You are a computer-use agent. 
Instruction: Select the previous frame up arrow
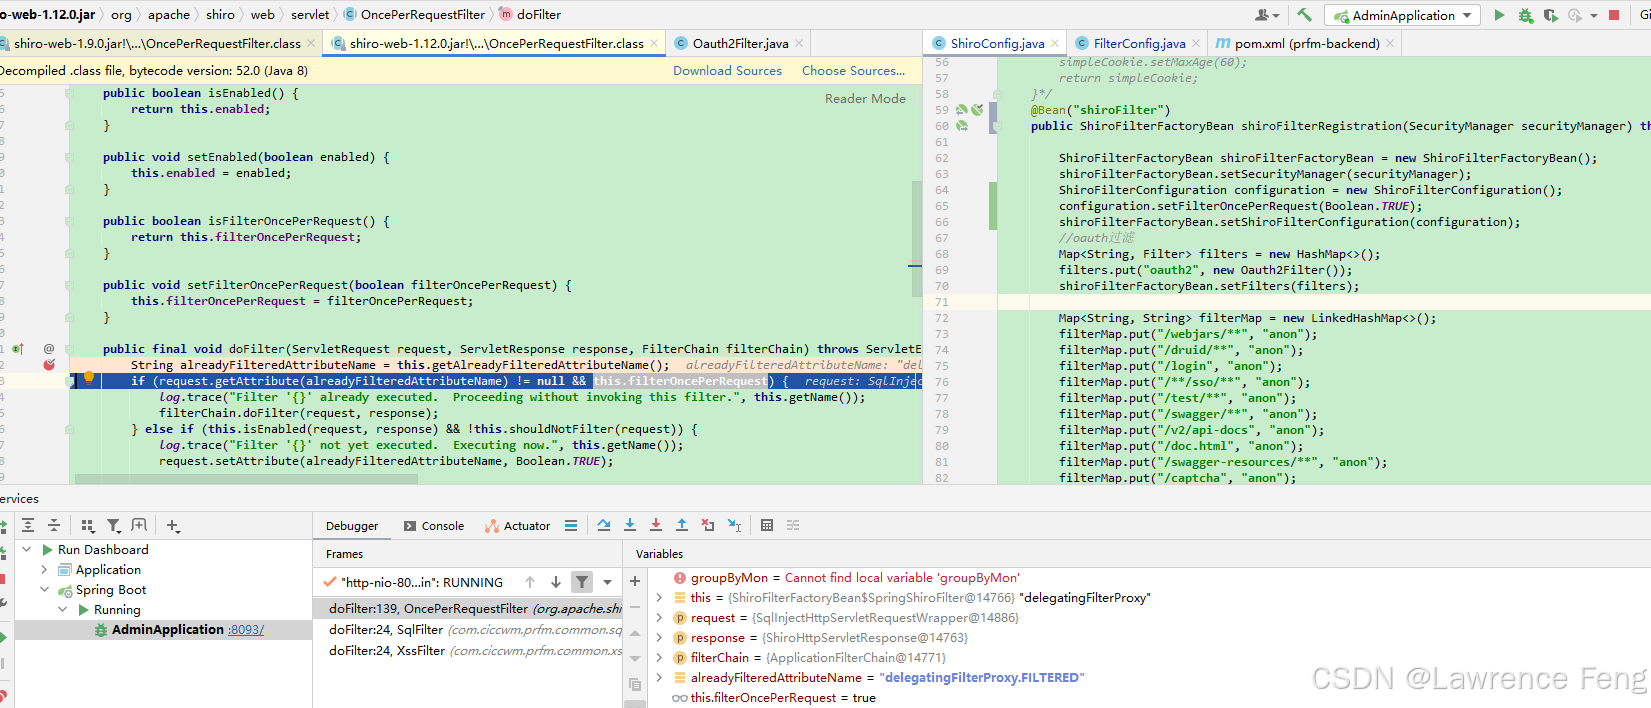[x=530, y=582]
